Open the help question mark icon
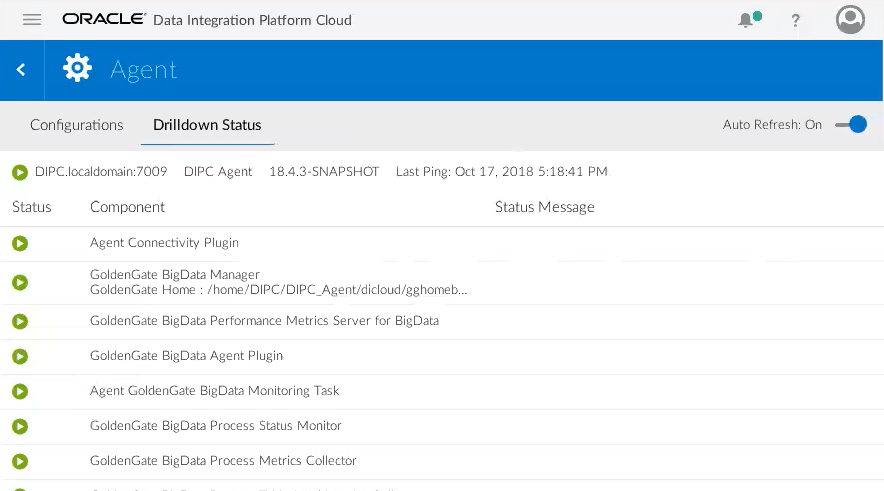Viewport: 884px width, 491px height. click(x=796, y=20)
